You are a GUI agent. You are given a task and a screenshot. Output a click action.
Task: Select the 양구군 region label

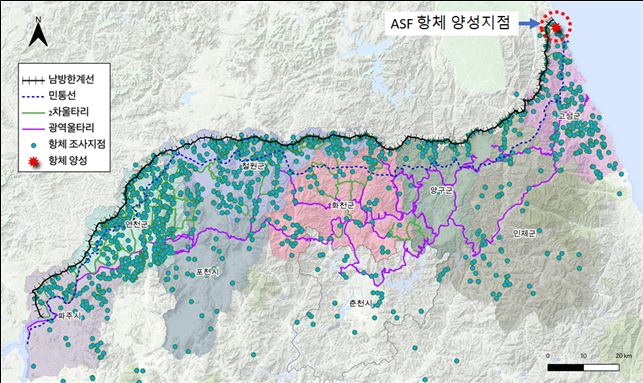point(441,190)
